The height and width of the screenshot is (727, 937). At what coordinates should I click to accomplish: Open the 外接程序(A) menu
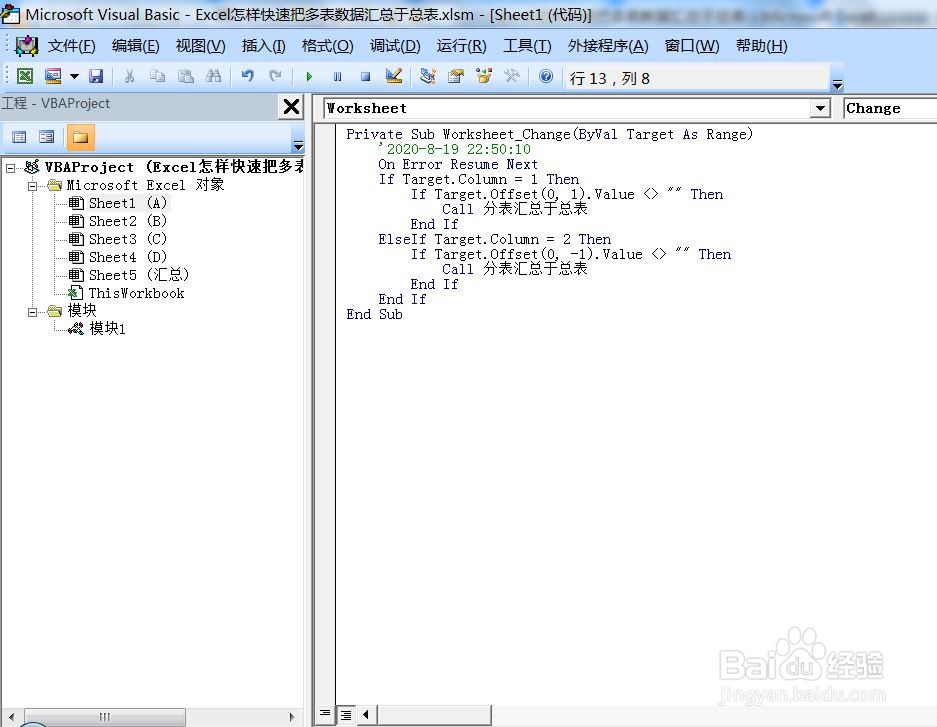click(x=608, y=46)
